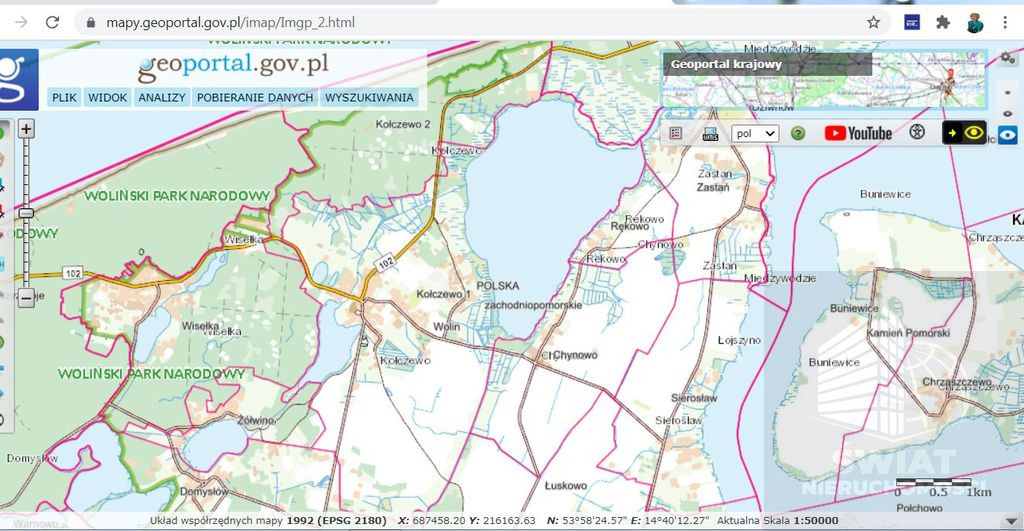Click the 'Kołczewo 2' map label
This screenshot has width=1024, height=531.
[x=403, y=124]
